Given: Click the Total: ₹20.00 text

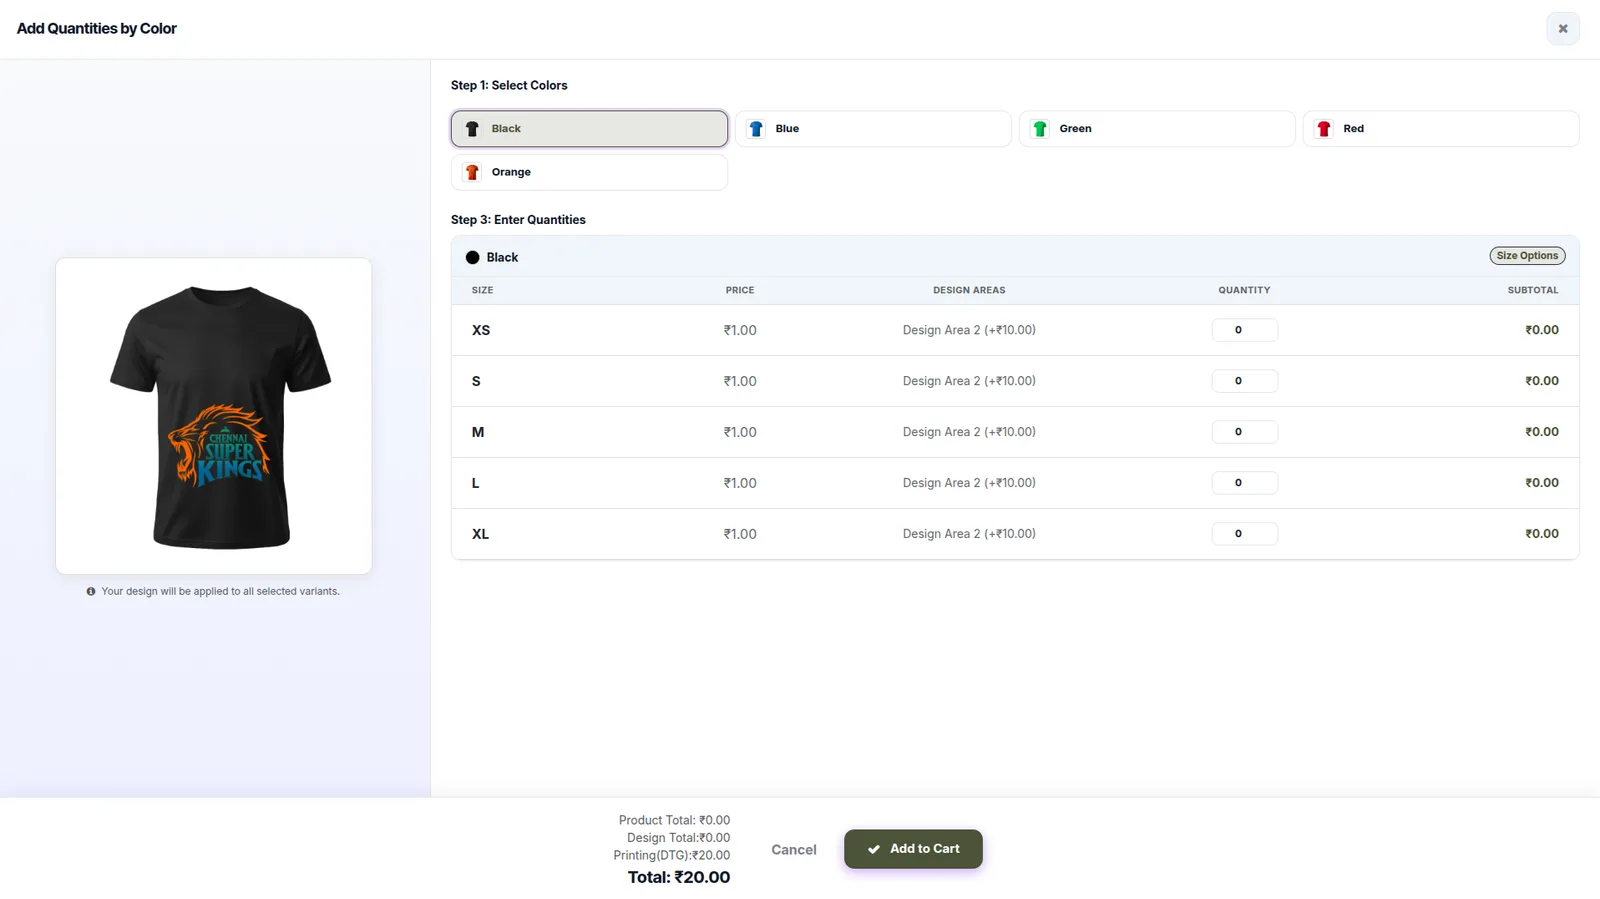Looking at the screenshot, I should coord(679,877).
